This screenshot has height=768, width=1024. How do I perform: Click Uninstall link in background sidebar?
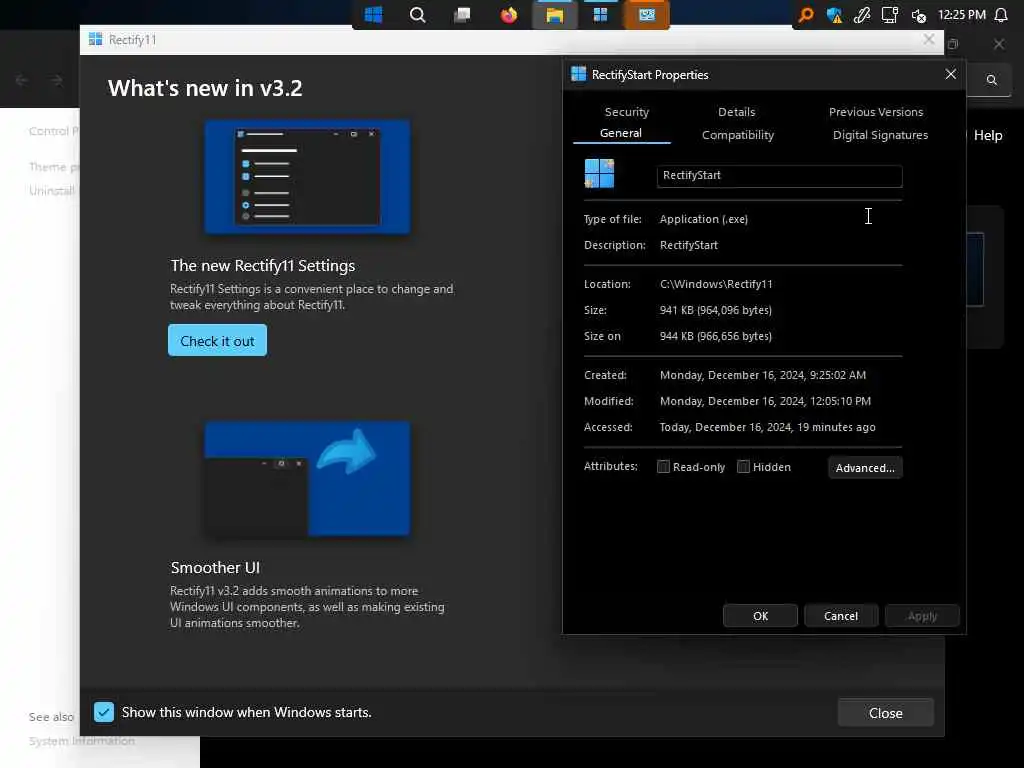click(52, 191)
